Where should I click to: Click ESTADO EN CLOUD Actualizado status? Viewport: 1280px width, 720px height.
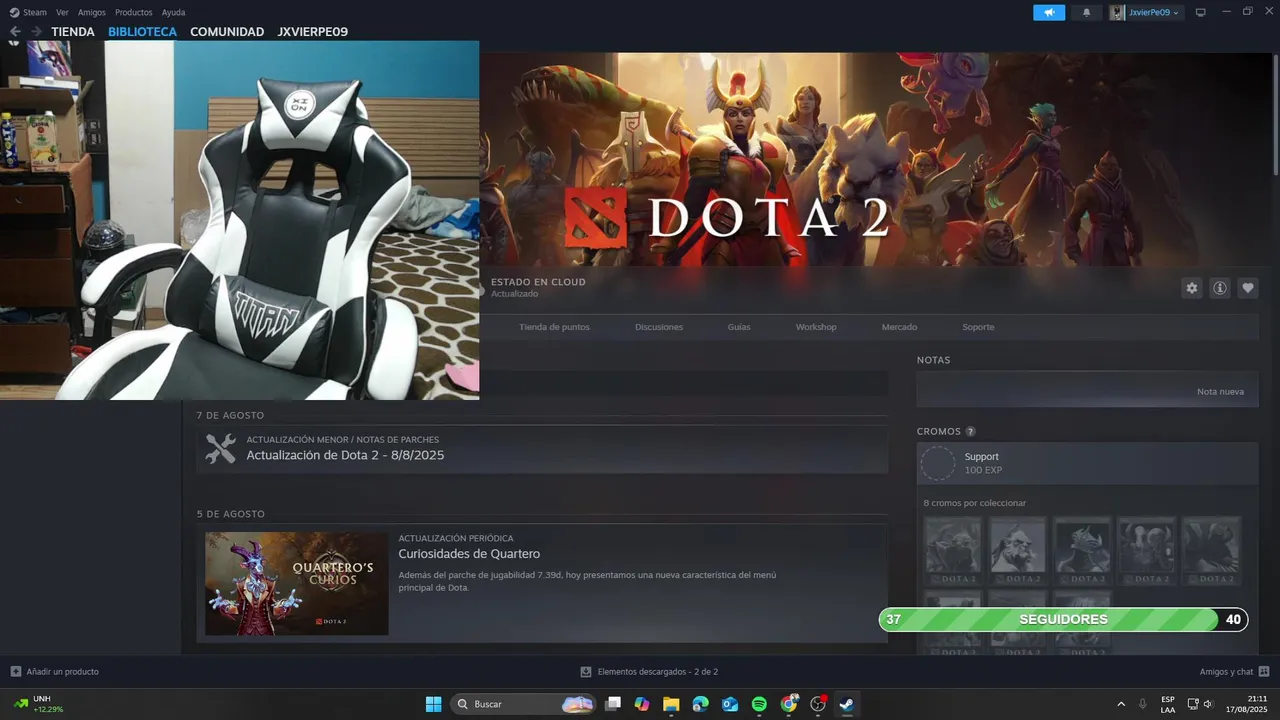(538, 288)
